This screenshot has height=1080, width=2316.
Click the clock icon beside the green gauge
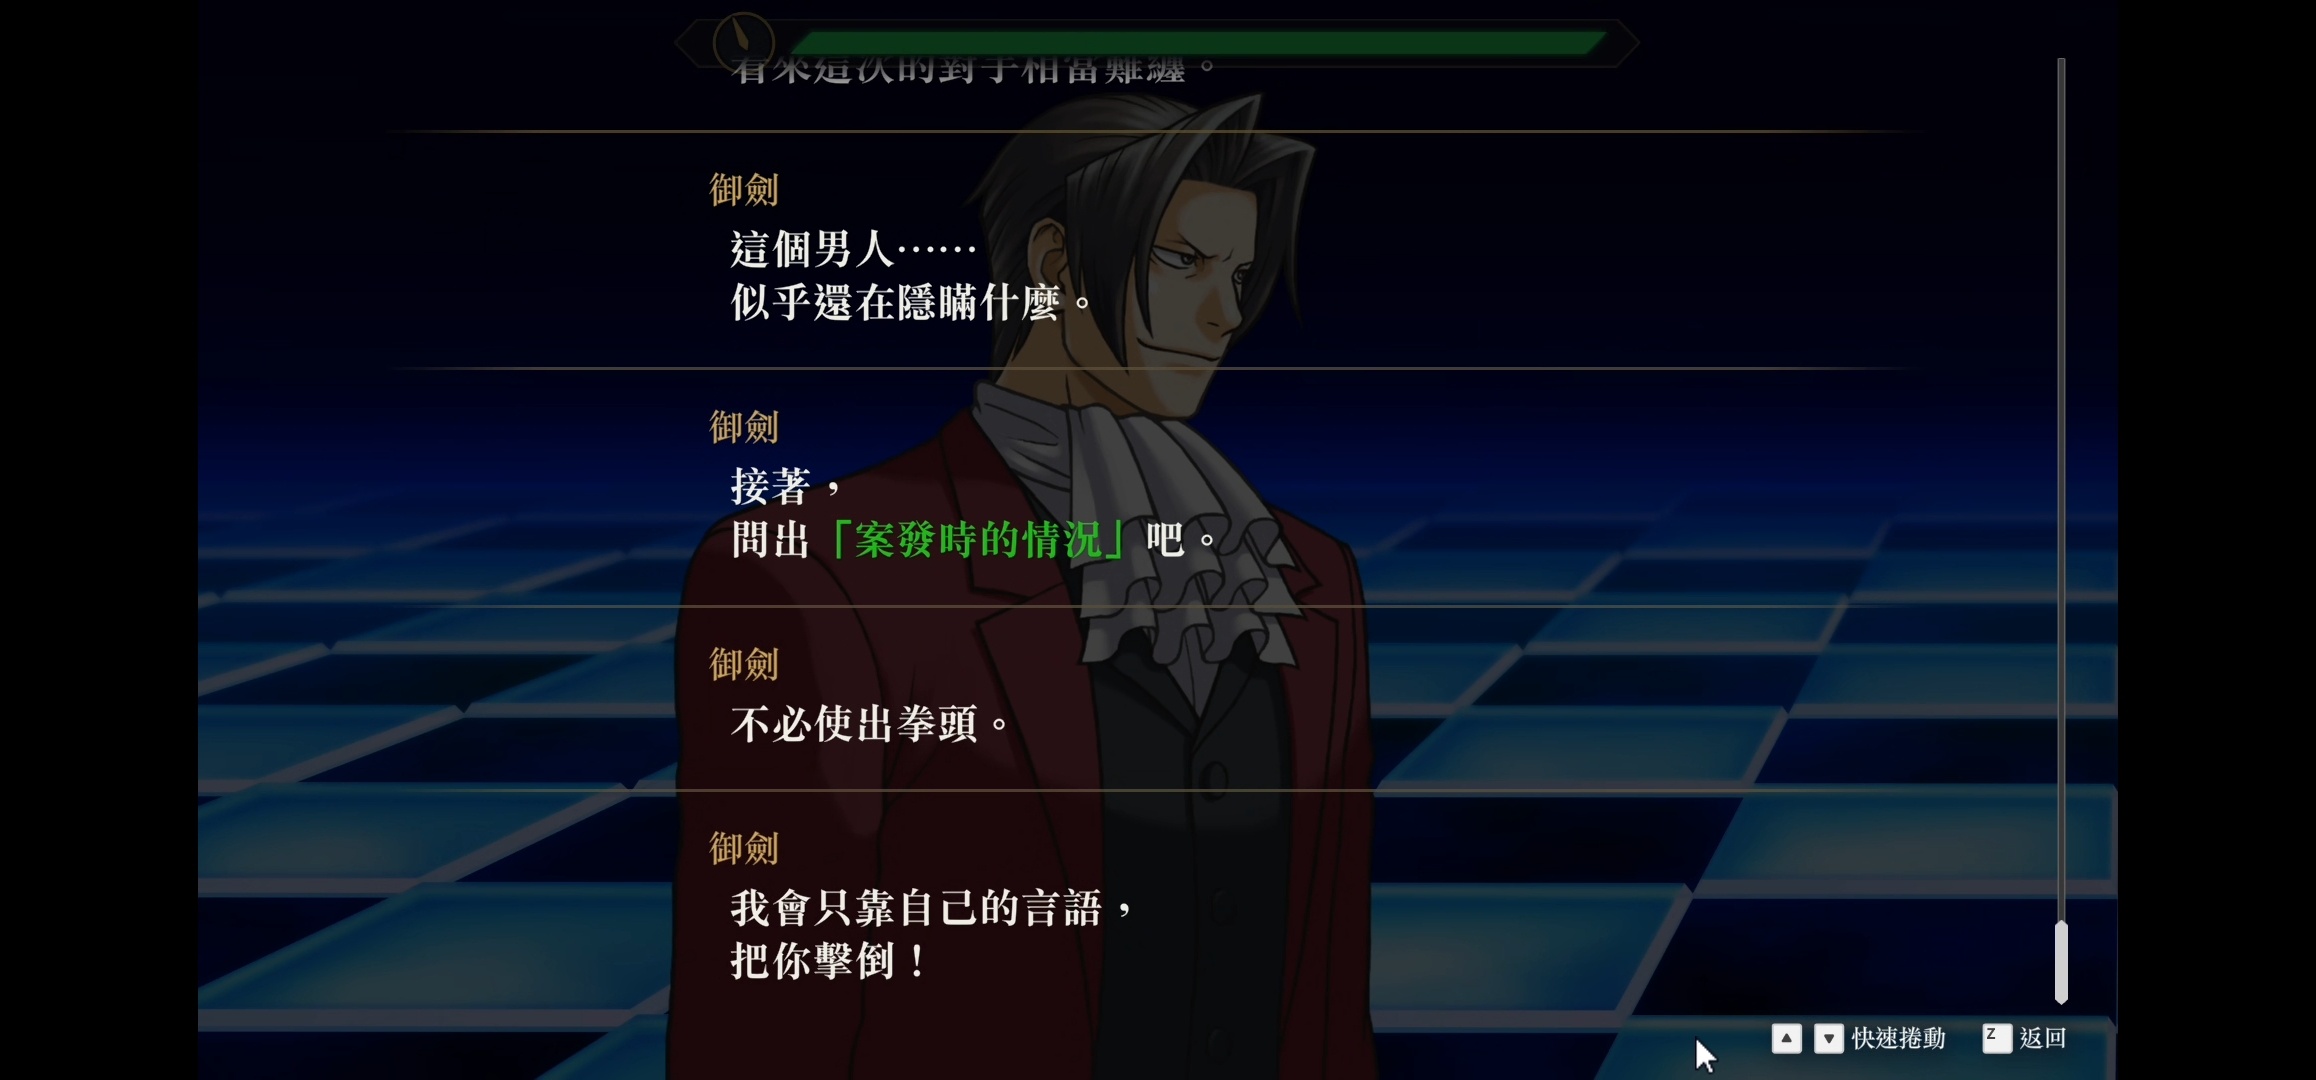click(743, 40)
